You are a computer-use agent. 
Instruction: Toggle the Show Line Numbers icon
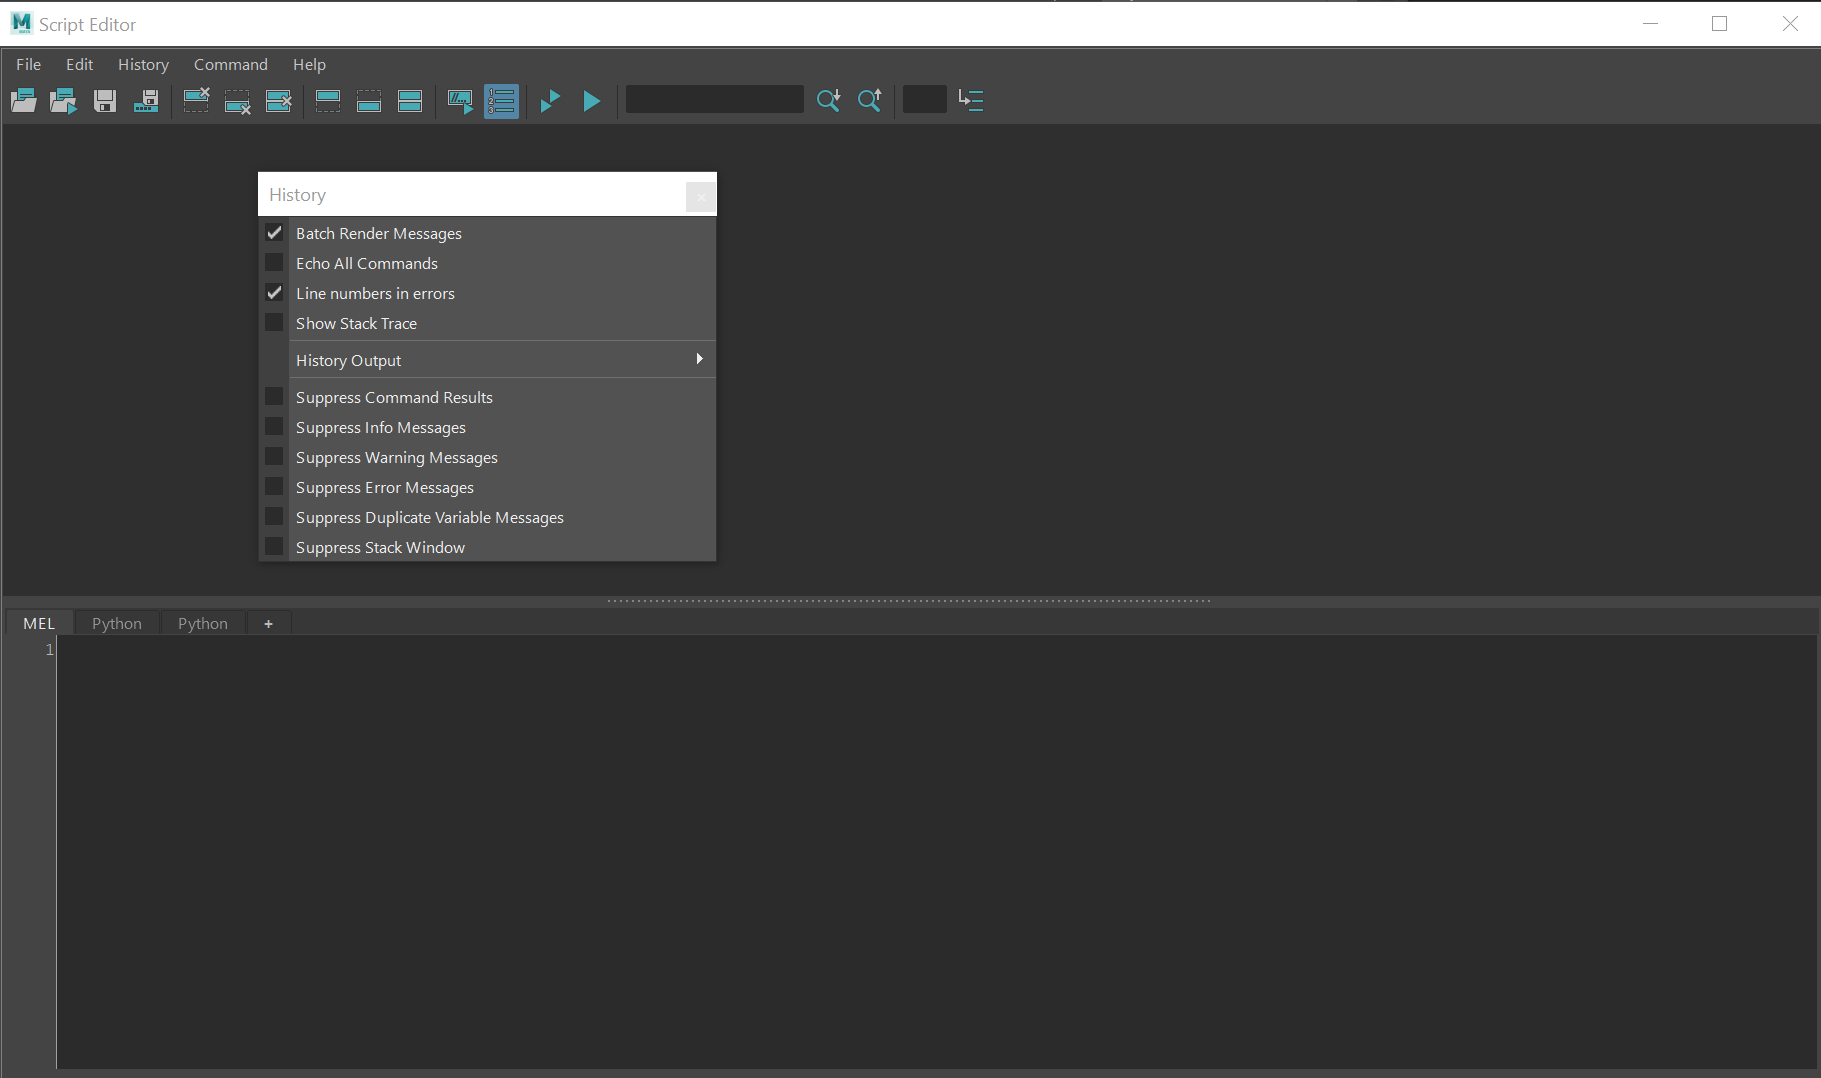click(x=501, y=100)
